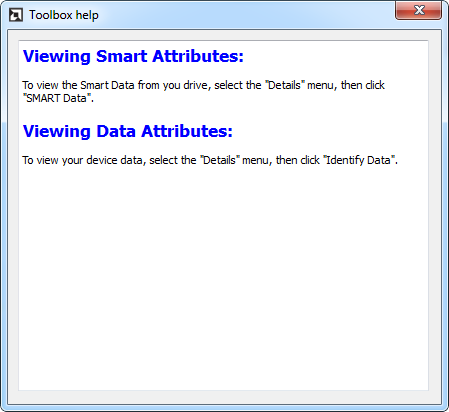This screenshot has height=412, width=449.
Task: Click the quoted "SMART Data" text
Action: 57,98
